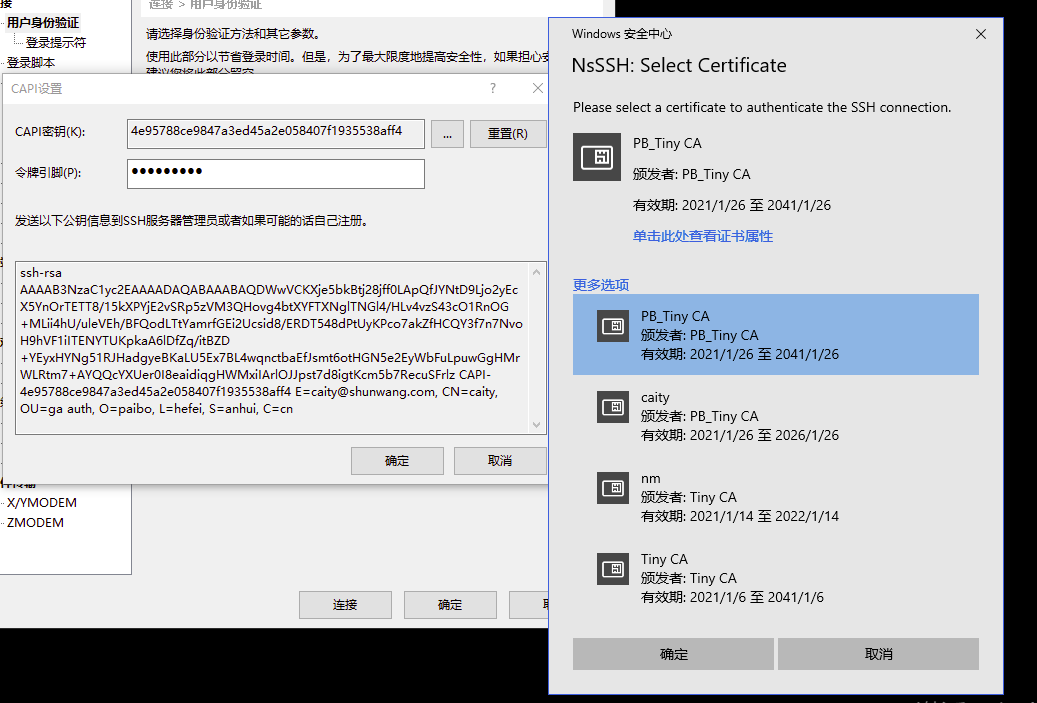Collapse 更多选项 link

[x=601, y=285]
